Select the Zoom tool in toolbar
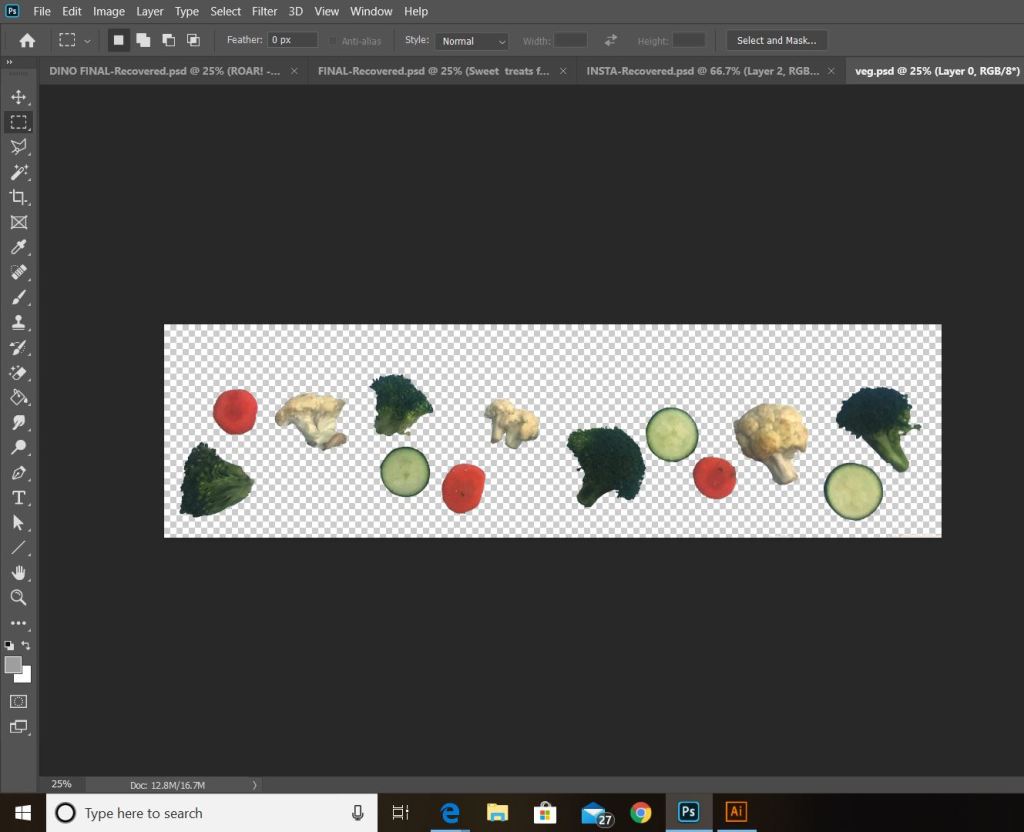The height and width of the screenshot is (832, 1024). (x=18, y=597)
